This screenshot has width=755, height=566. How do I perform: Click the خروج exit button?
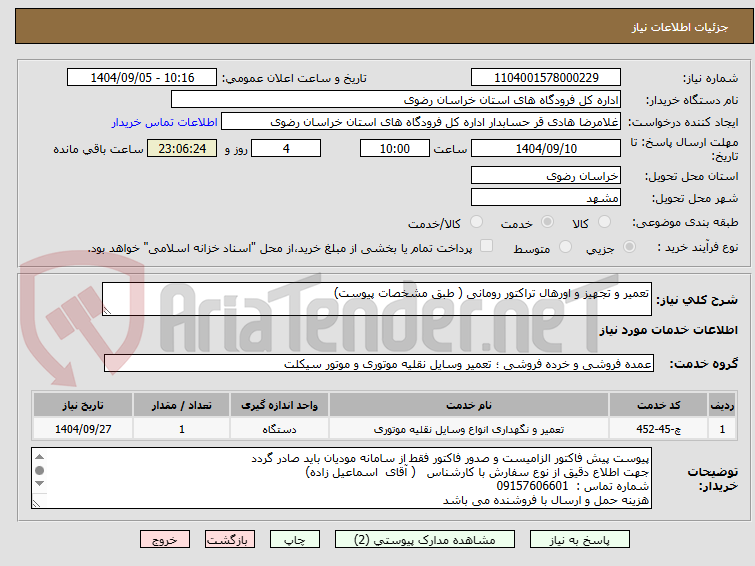(x=165, y=540)
